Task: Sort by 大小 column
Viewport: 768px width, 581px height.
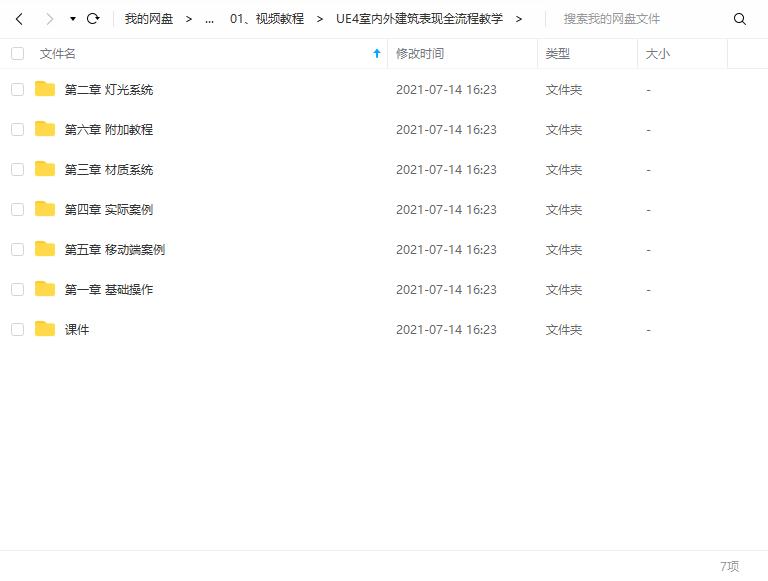Action: pos(657,53)
